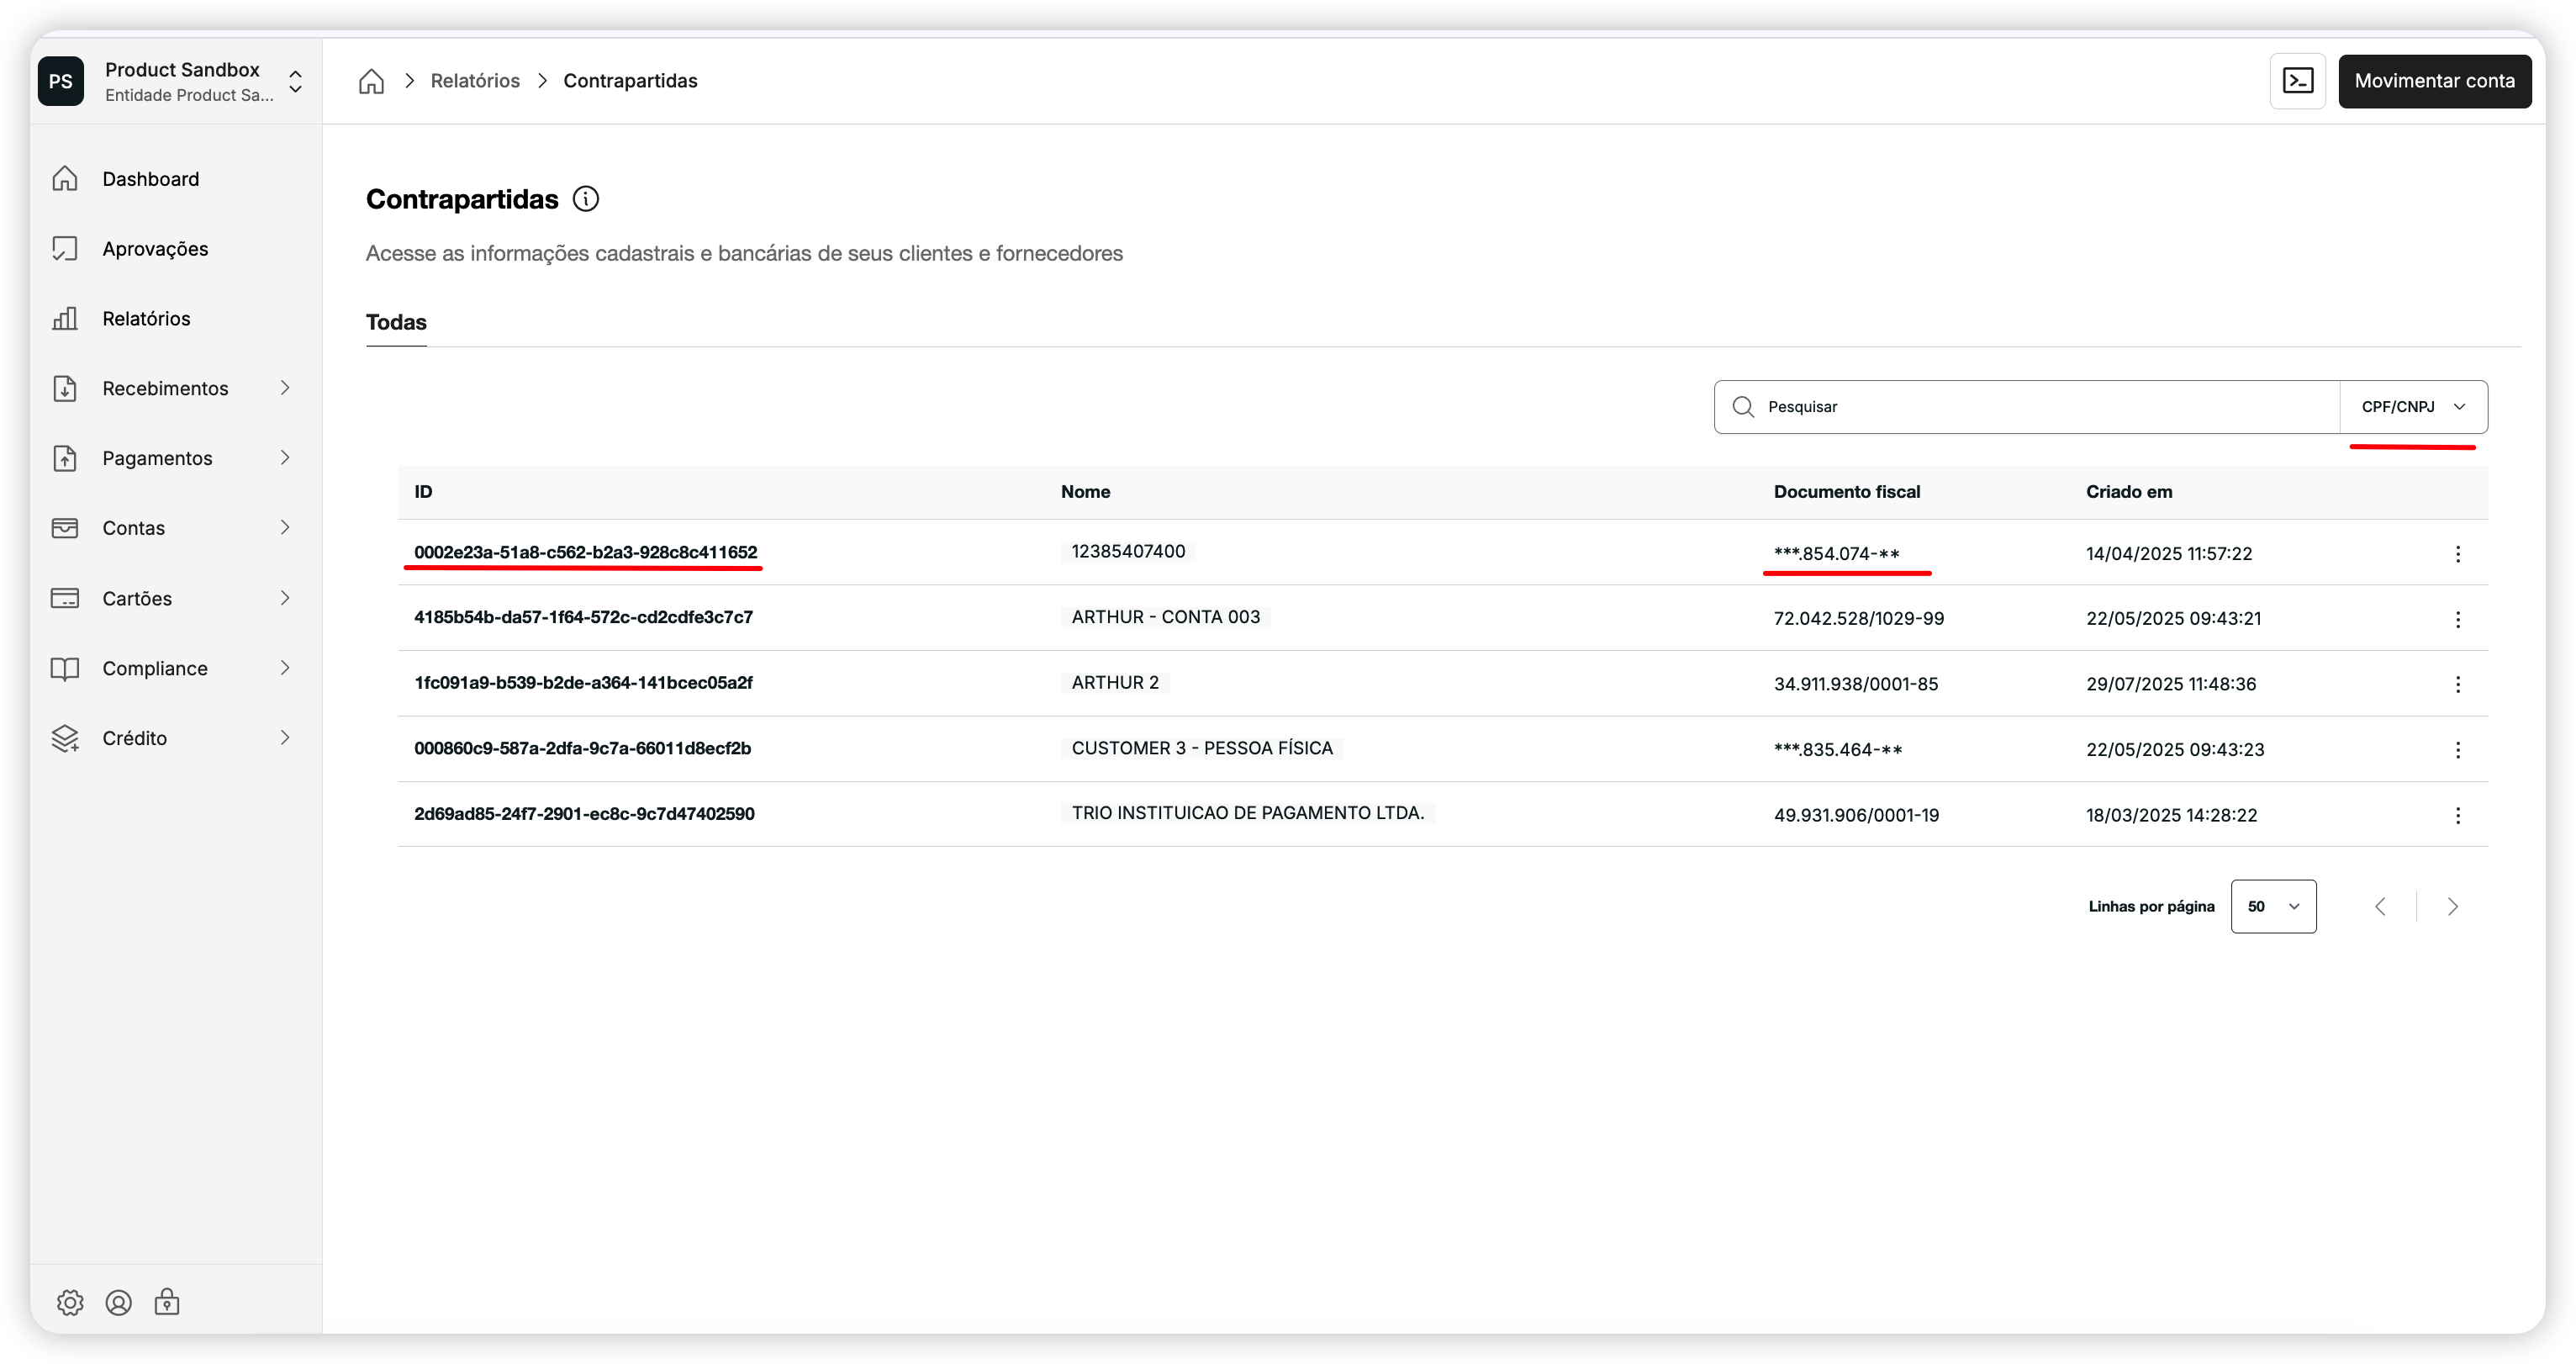Open Dashboard from the sidebar

[x=150, y=179]
